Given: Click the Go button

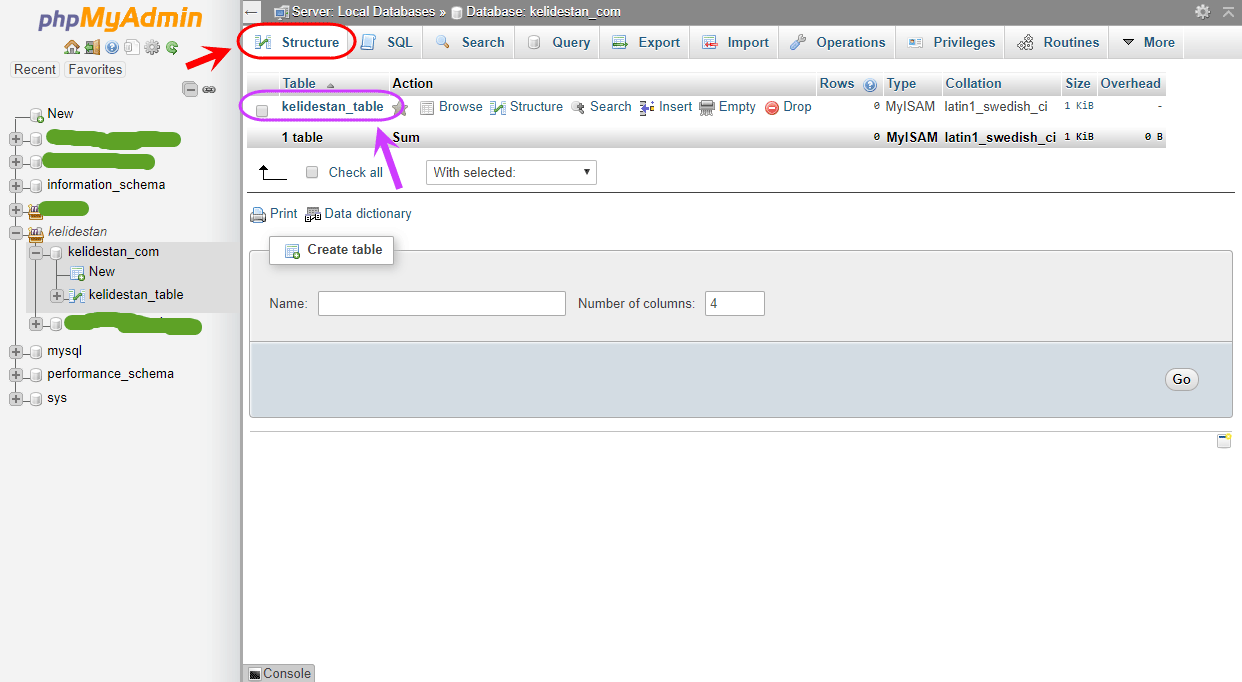Looking at the screenshot, I should click(x=1181, y=379).
